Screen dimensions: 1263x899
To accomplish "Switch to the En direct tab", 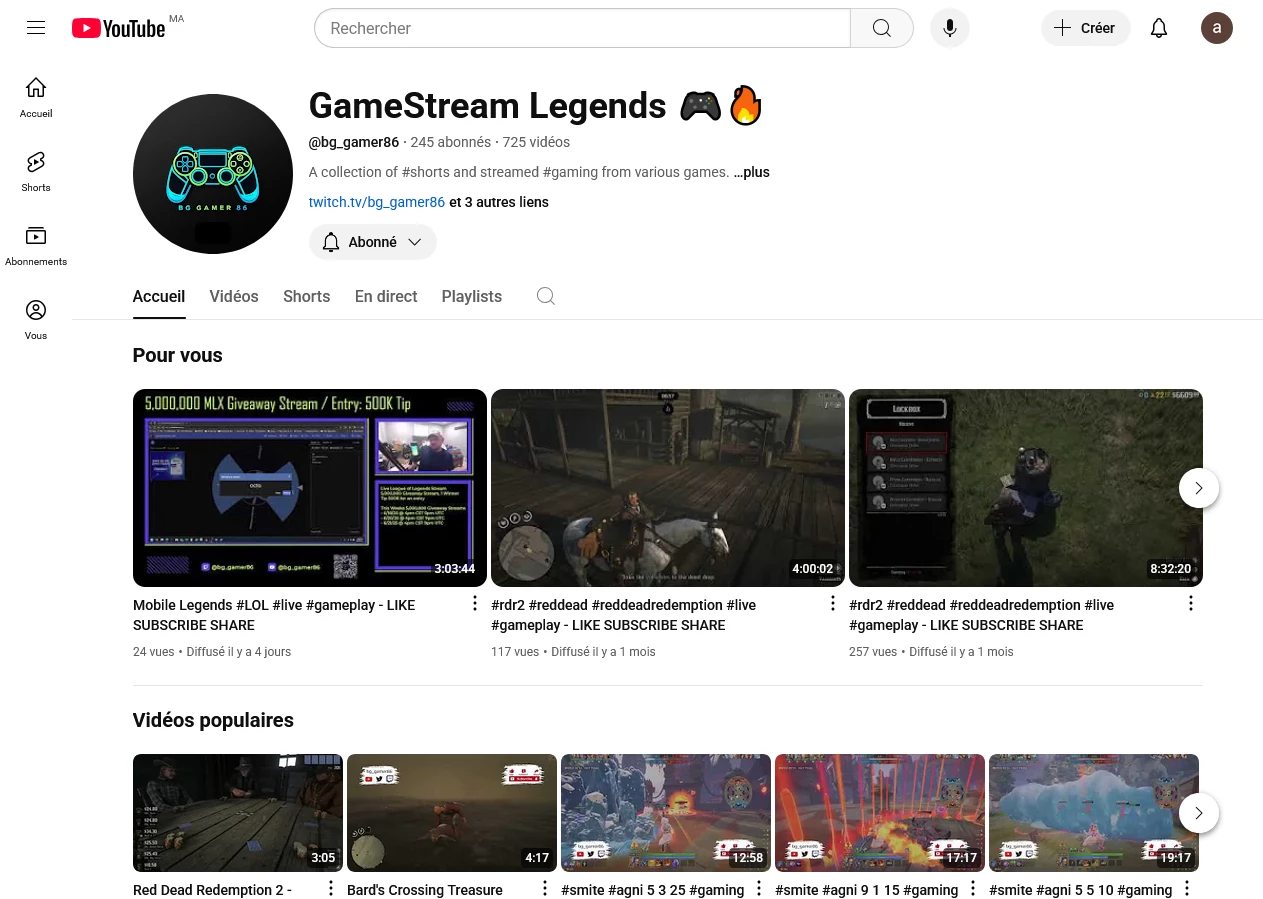I will [386, 296].
